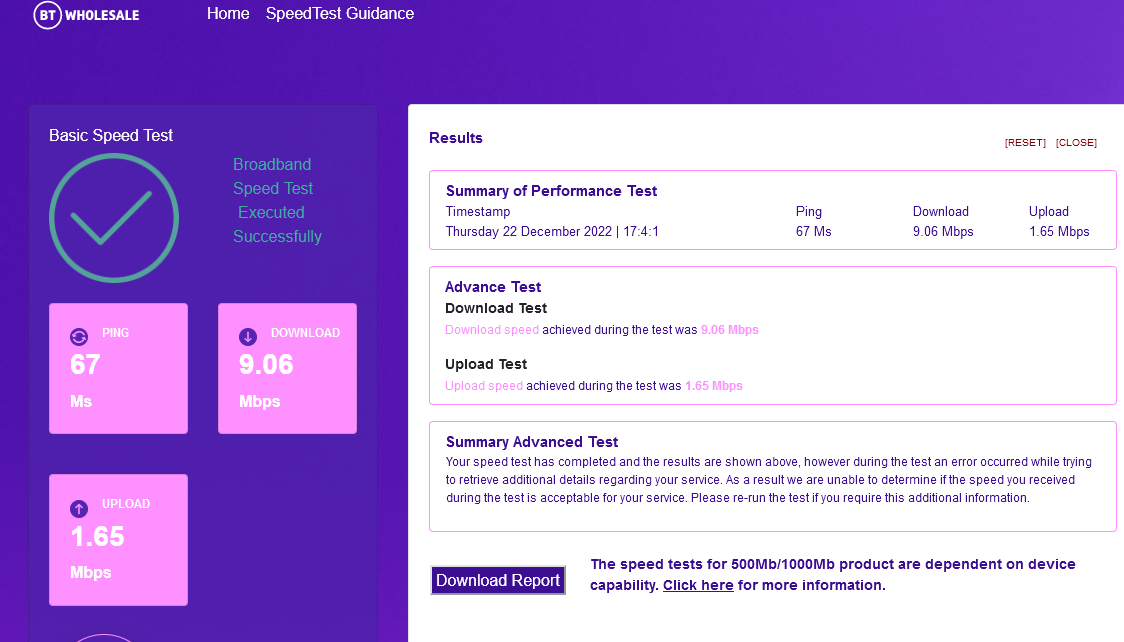Click the 'Ping' column label in summary
1124x642 pixels.
point(809,211)
